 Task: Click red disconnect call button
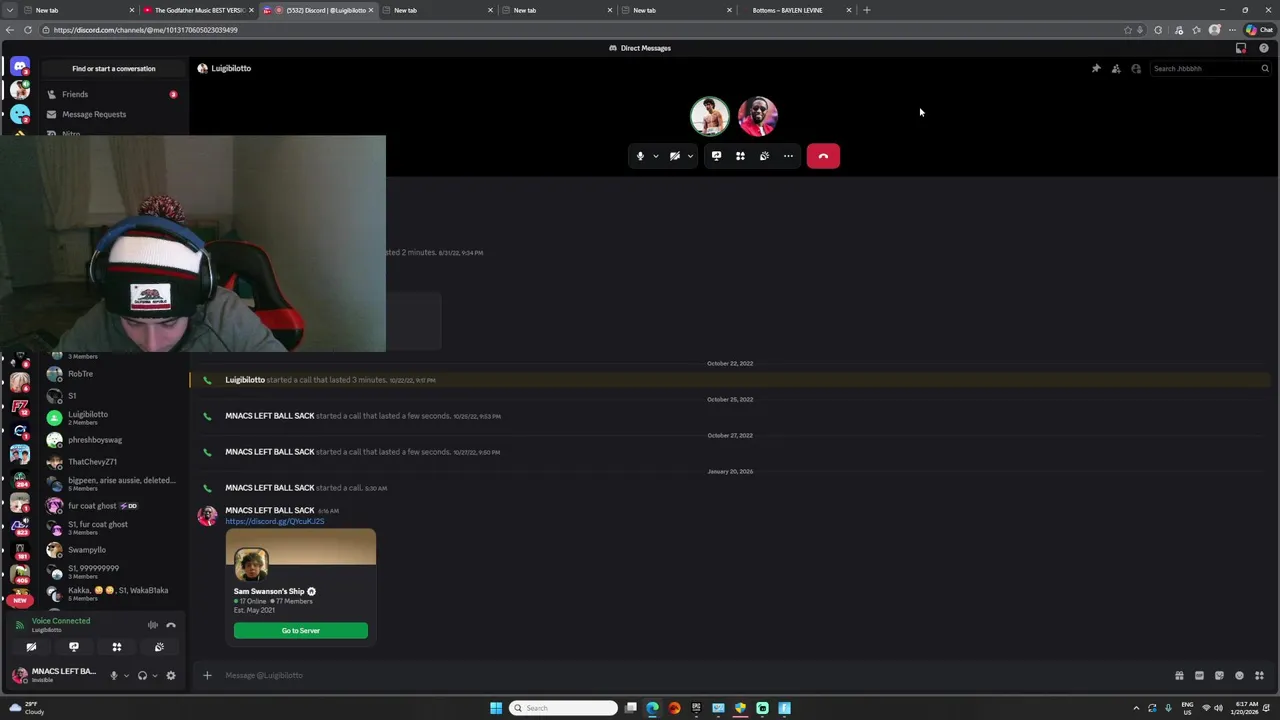823,156
